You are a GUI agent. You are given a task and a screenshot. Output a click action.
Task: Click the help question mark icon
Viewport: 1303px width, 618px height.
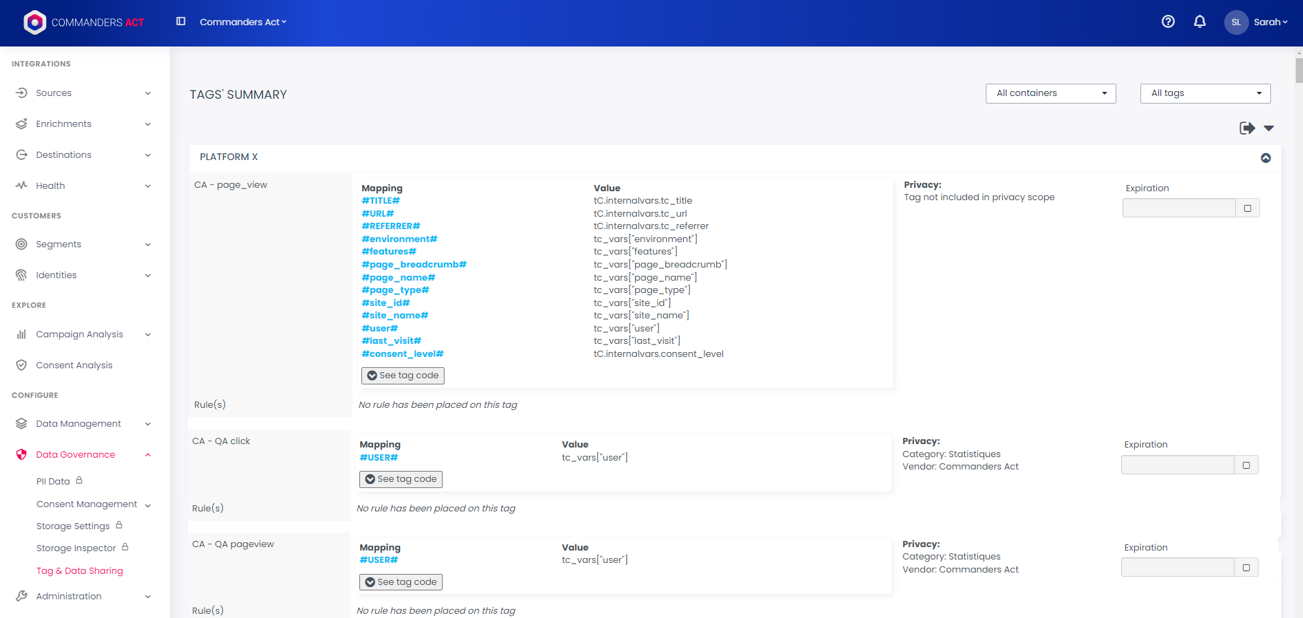(1168, 22)
